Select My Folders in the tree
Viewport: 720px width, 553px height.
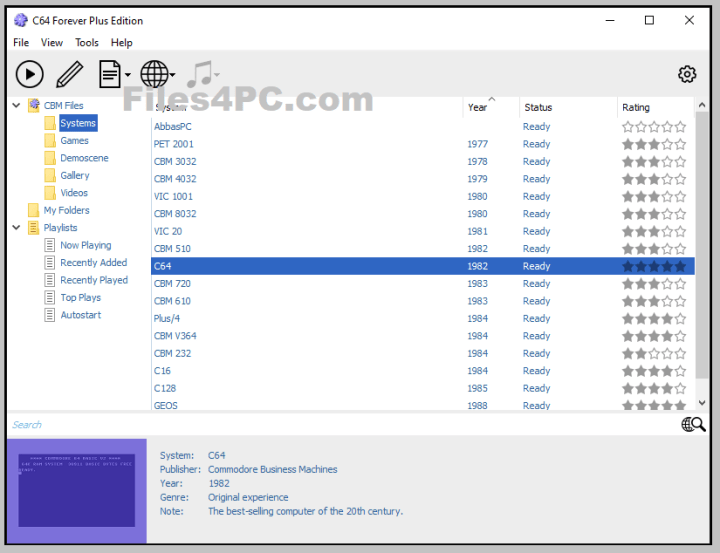click(67, 210)
